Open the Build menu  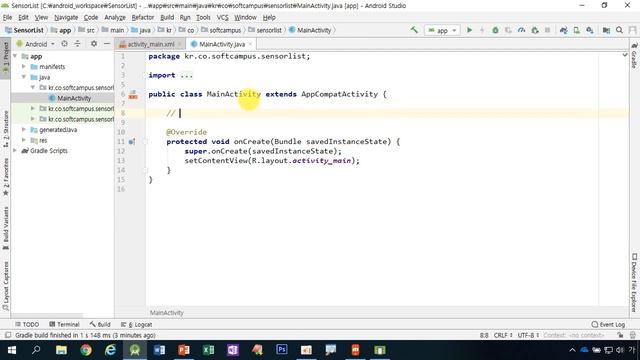[167, 17]
